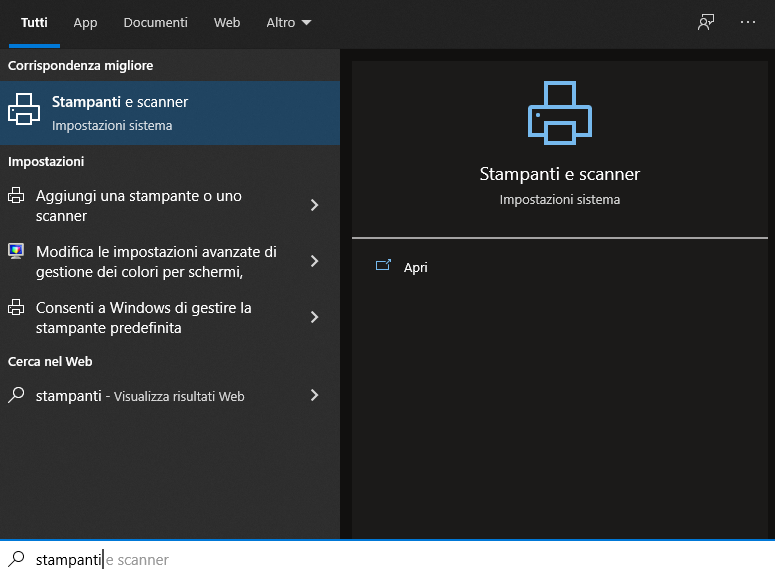This screenshot has height=576, width=775.
Task: Click the color monitor icon for gestione colori
Action: point(16,251)
